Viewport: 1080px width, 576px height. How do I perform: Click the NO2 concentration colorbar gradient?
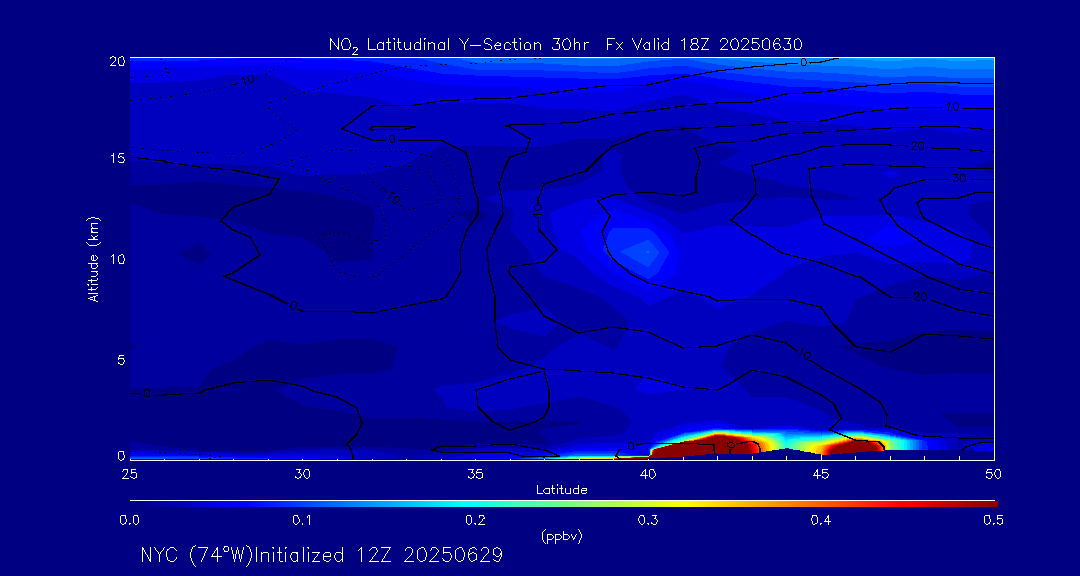click(x=563, y=504)
